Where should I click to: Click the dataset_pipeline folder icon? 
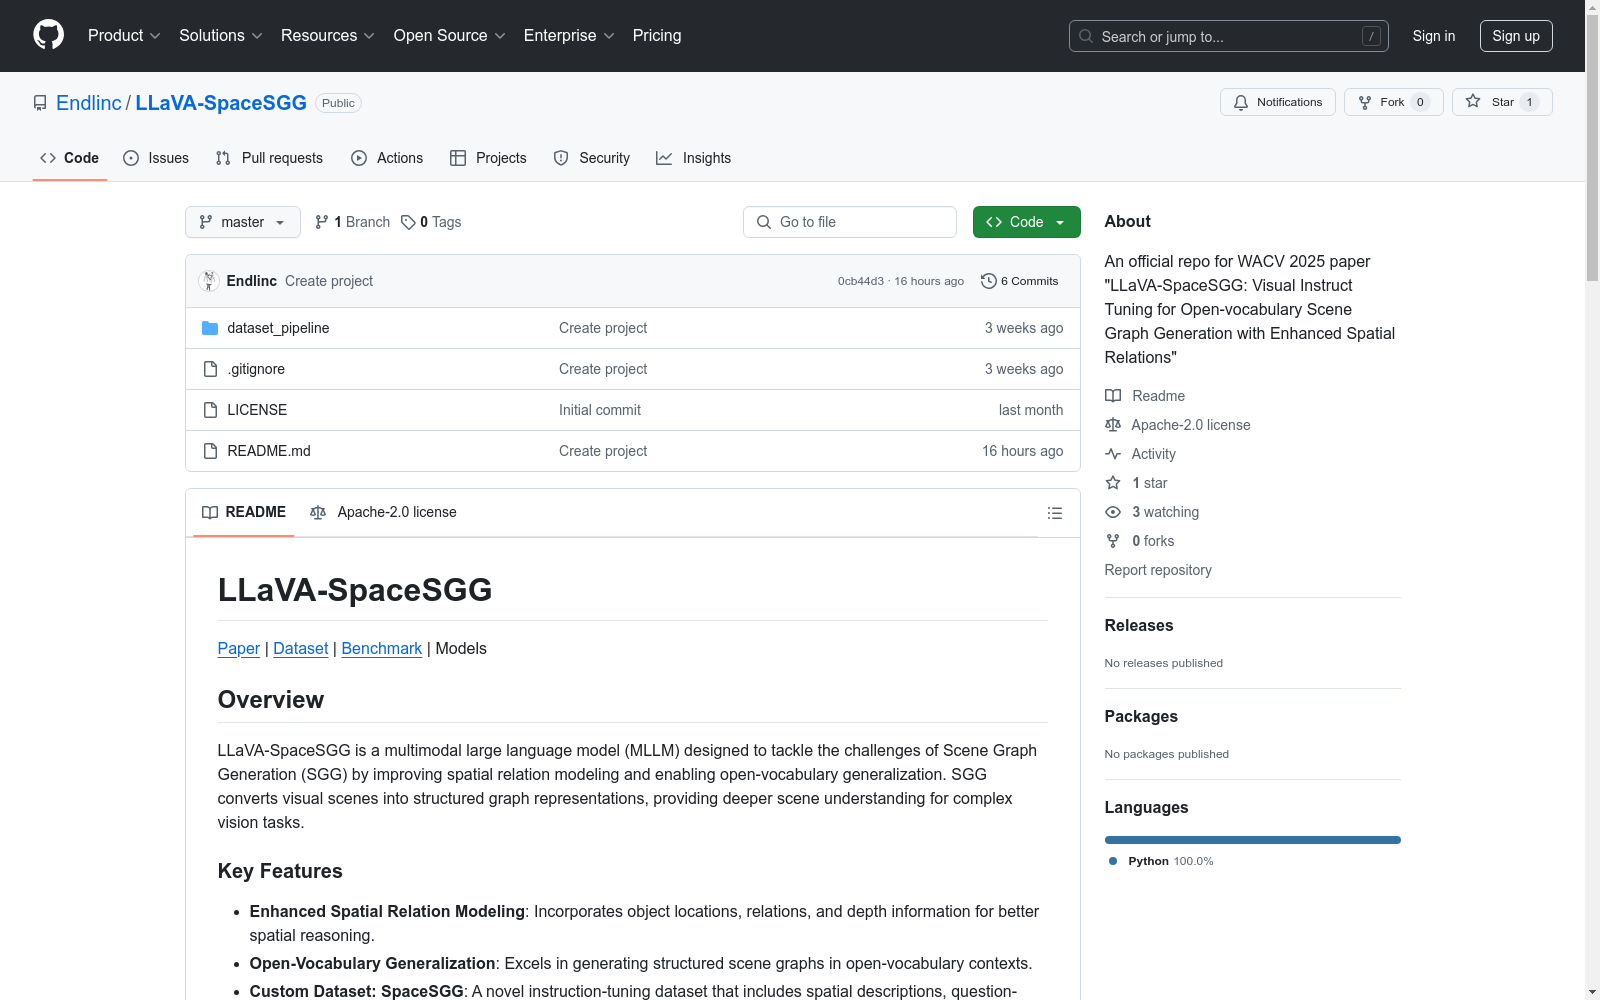tap(210, 328)
